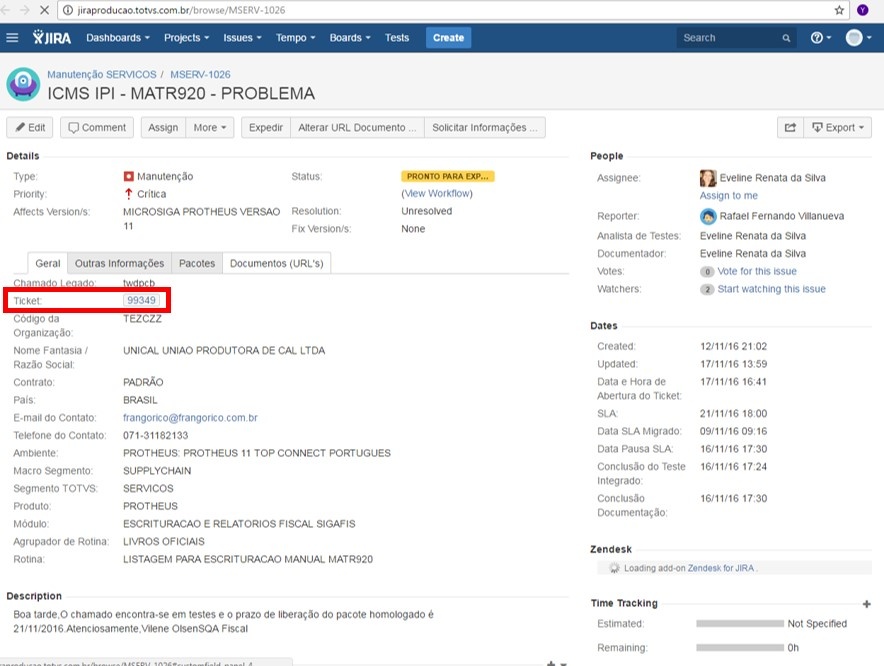Open Tests in the navigation bar
Screen dimensions: 884x666
coord(397,38)
